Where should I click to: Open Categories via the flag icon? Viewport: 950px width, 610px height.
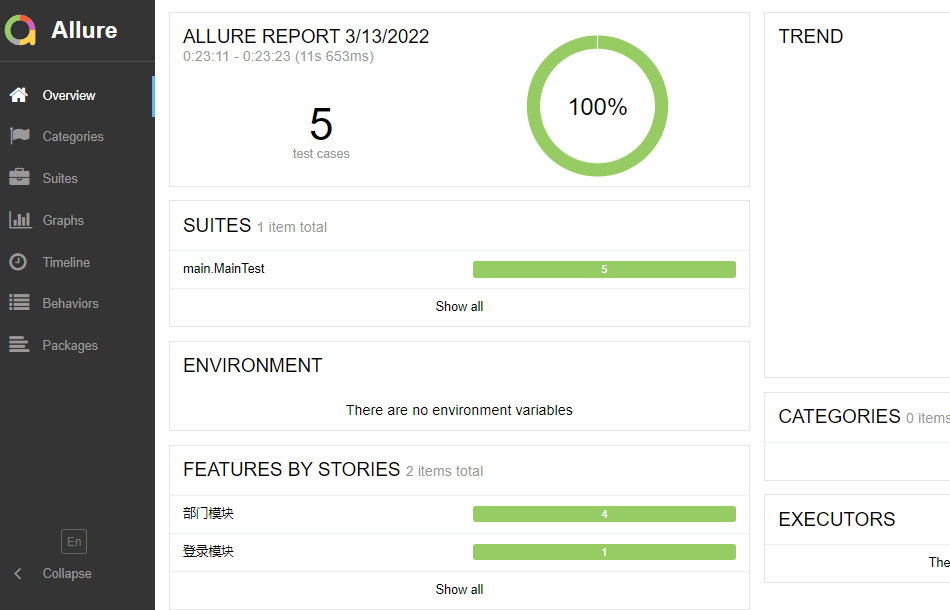19,136
